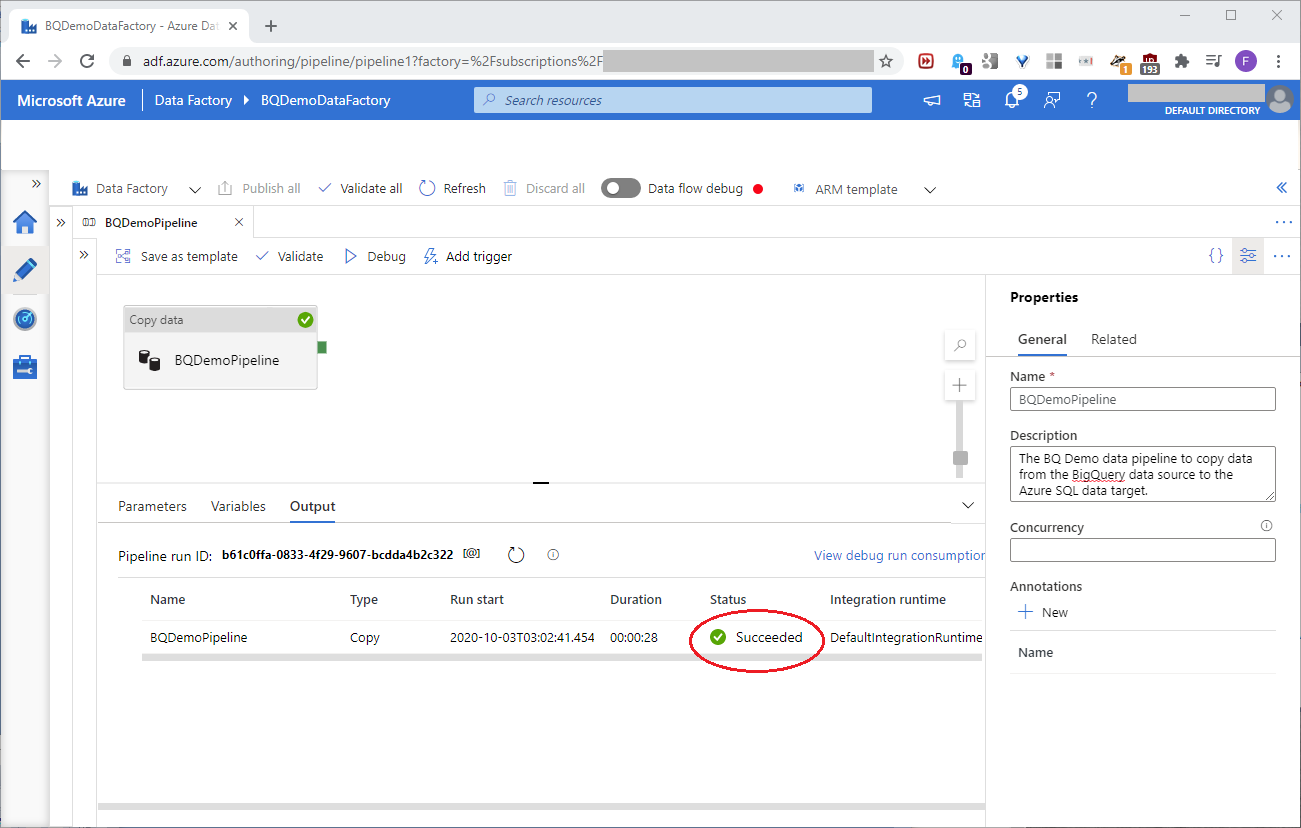The height and width of the screenshot is (828, 1301).
Task: Open the Switch Data Factory icon
Action: pos(972,100)
